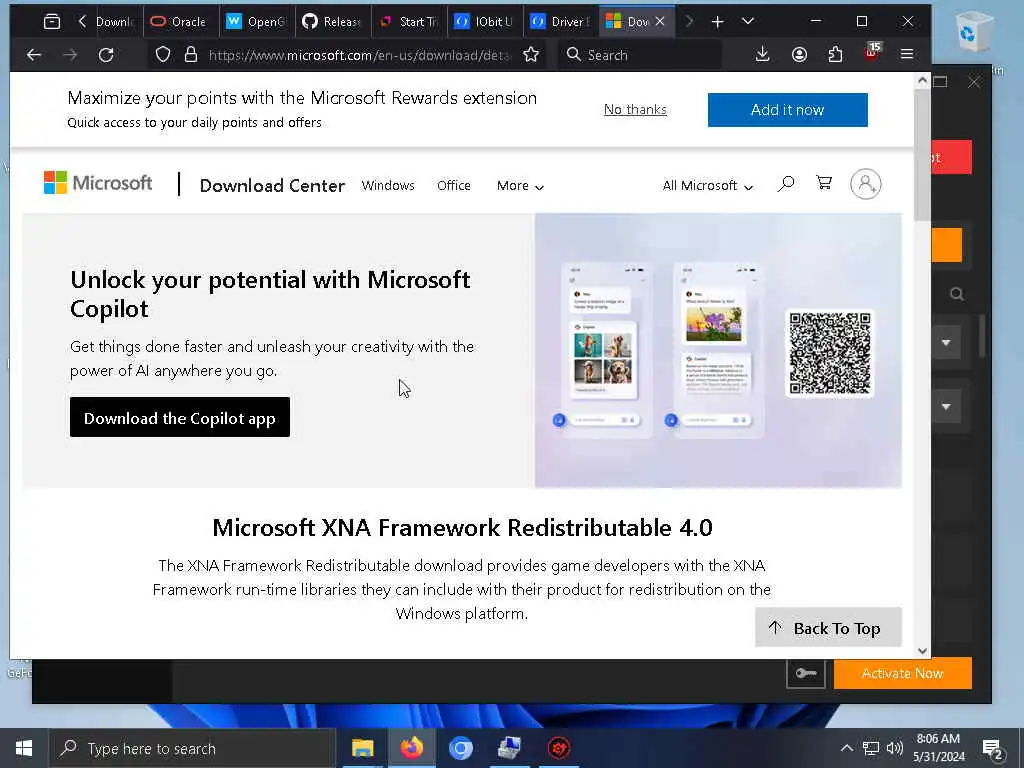1024x768 pixels.
Task: Open the Firefox downloads panel
Action: 762,55
